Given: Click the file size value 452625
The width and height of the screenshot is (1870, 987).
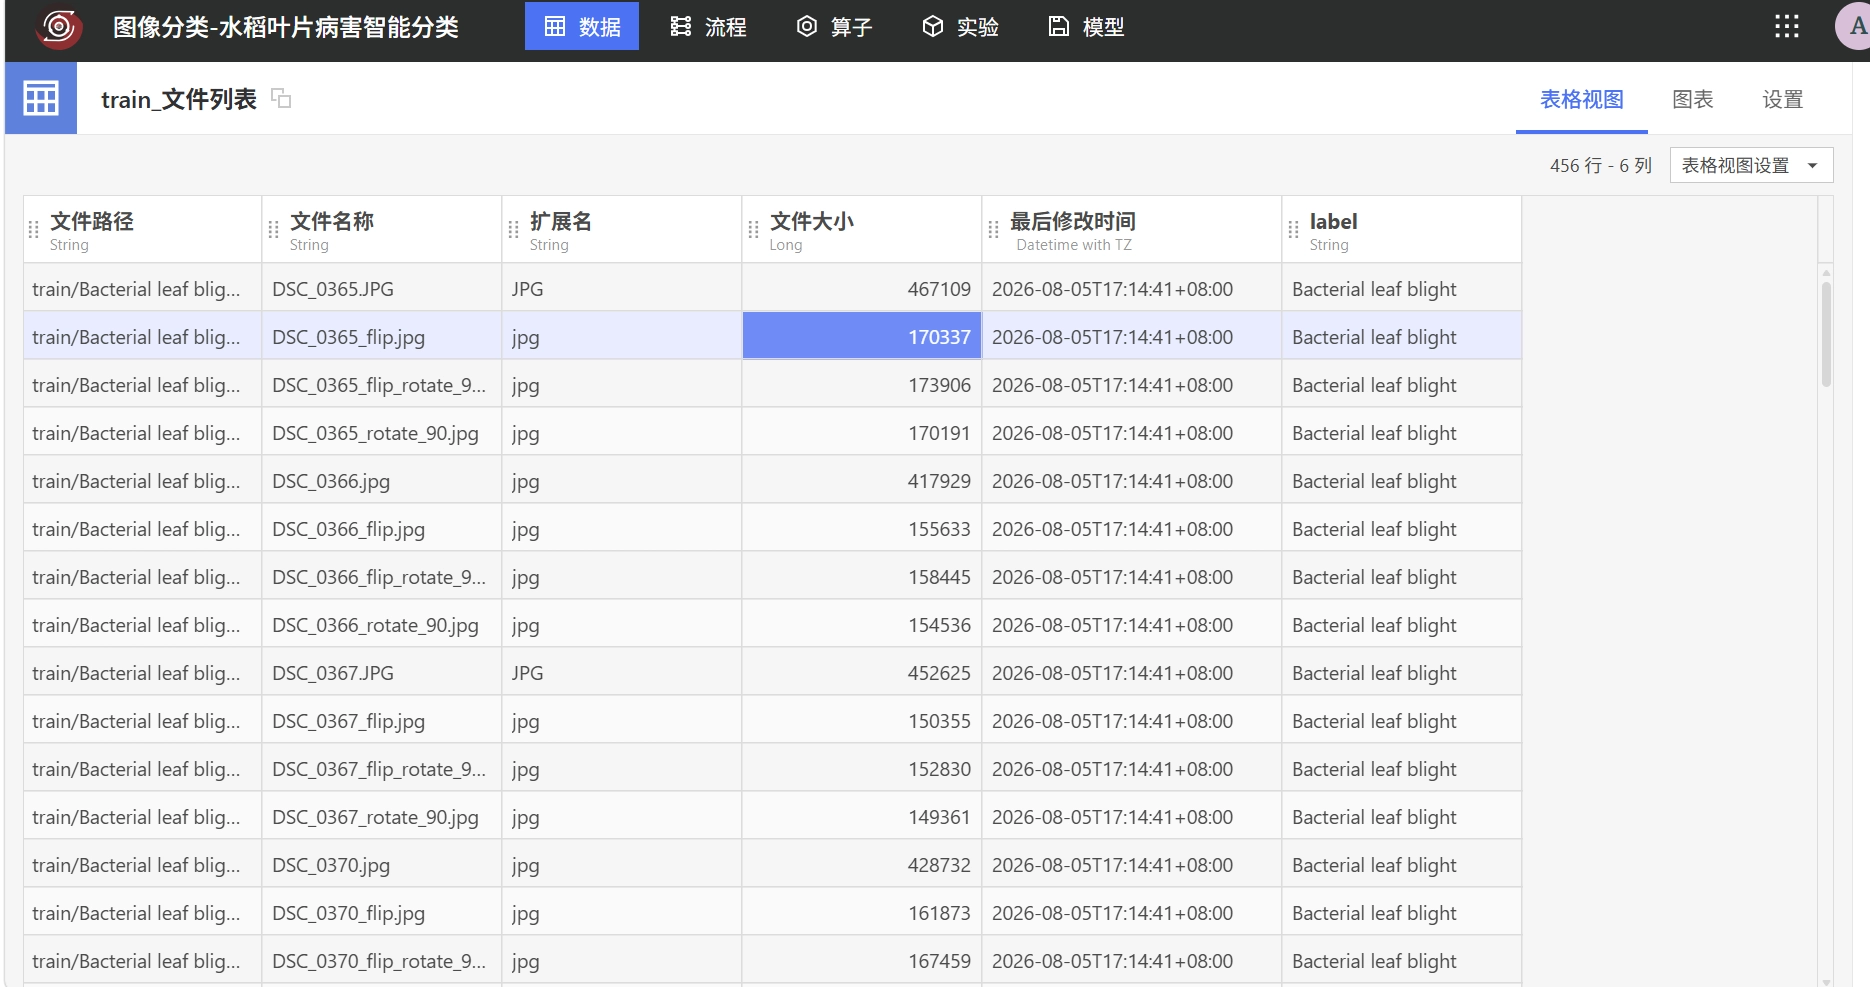Looking at the screenshot, I should tap(939, 673).
